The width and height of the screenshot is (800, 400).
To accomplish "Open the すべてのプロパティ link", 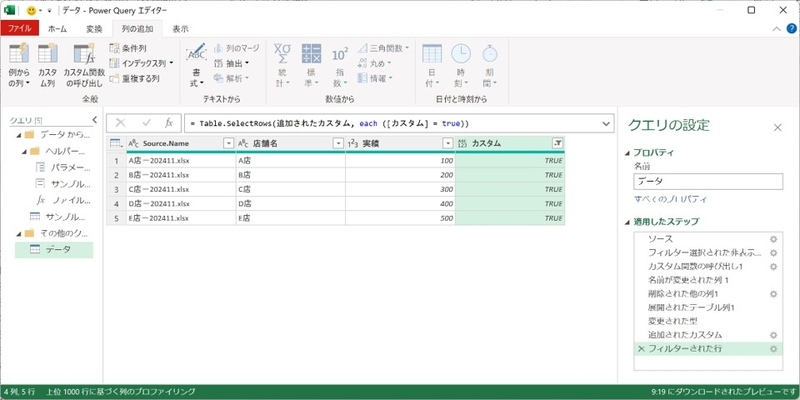I will [670, 199].
